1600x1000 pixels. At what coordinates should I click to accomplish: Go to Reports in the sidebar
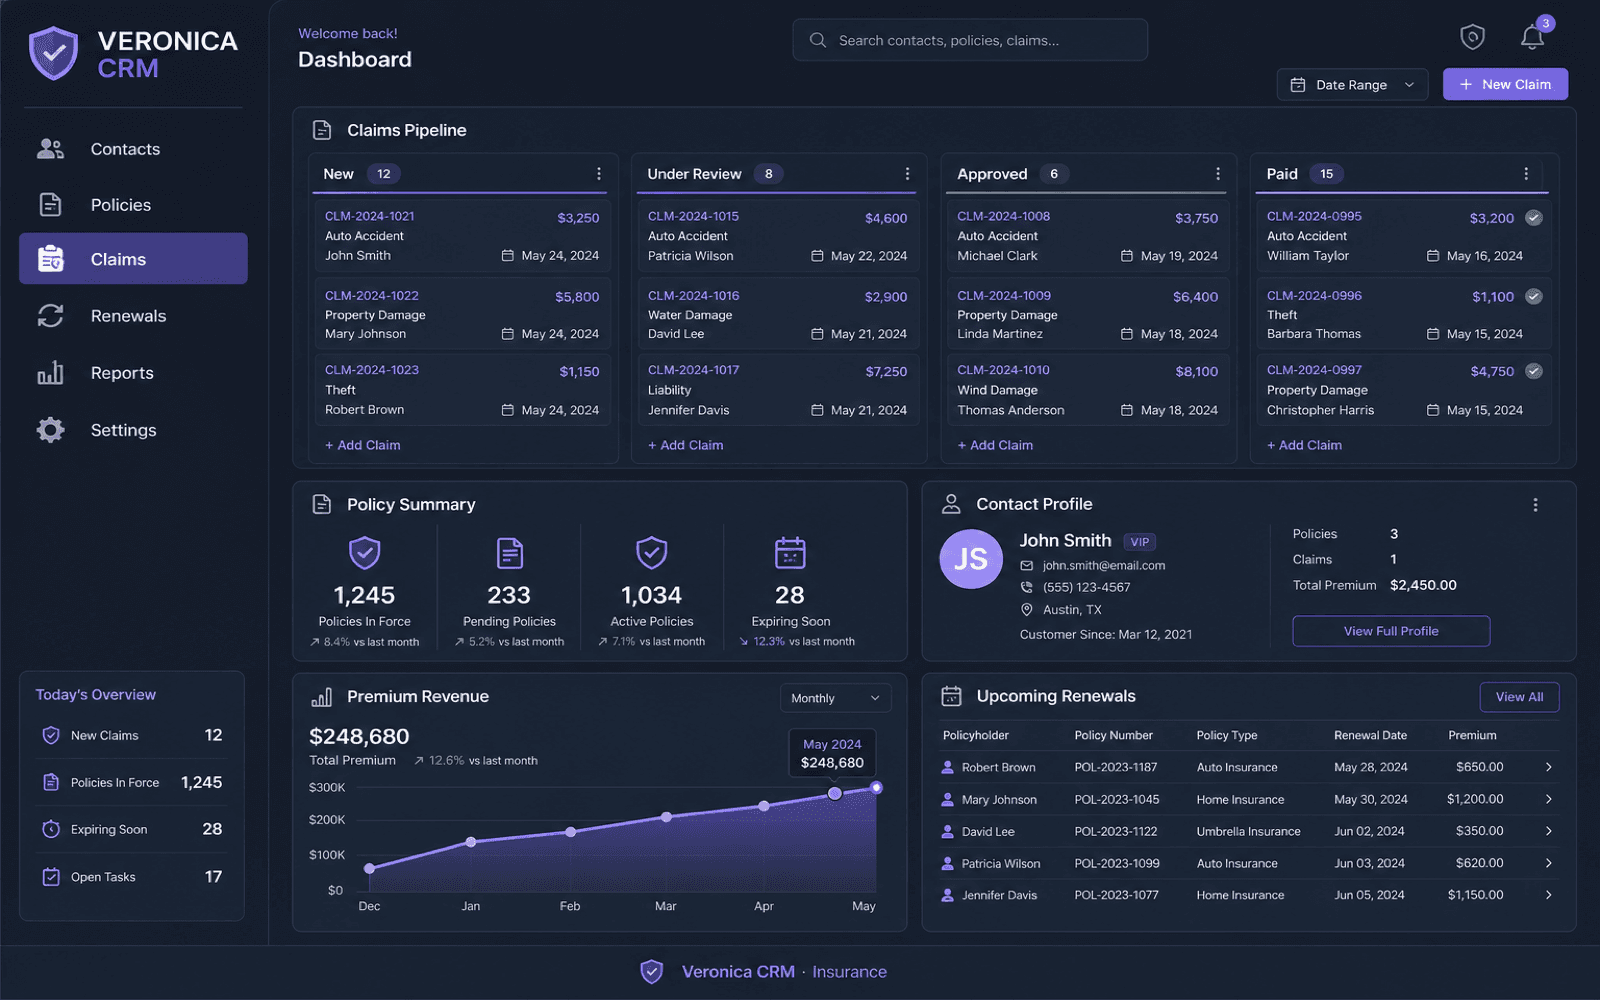133,373
